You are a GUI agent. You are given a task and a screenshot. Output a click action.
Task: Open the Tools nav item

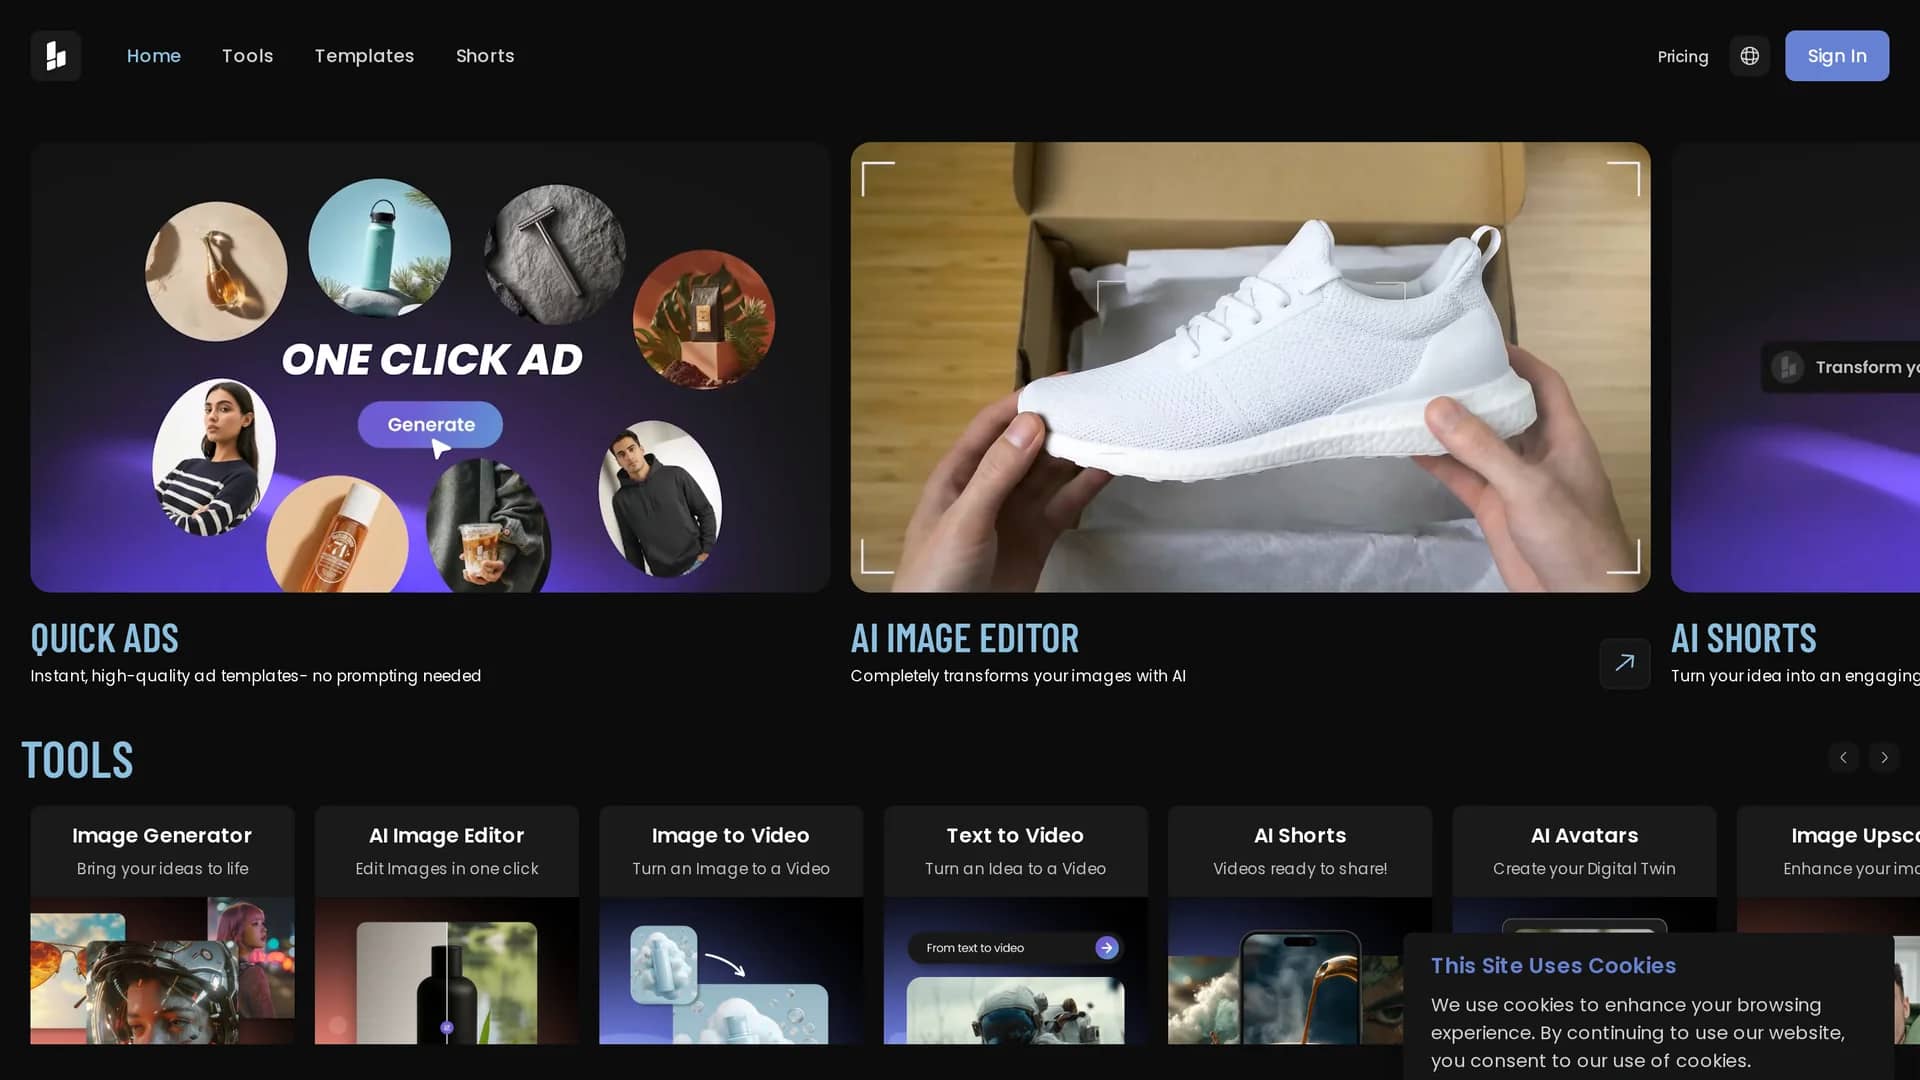tap(247, 56)
